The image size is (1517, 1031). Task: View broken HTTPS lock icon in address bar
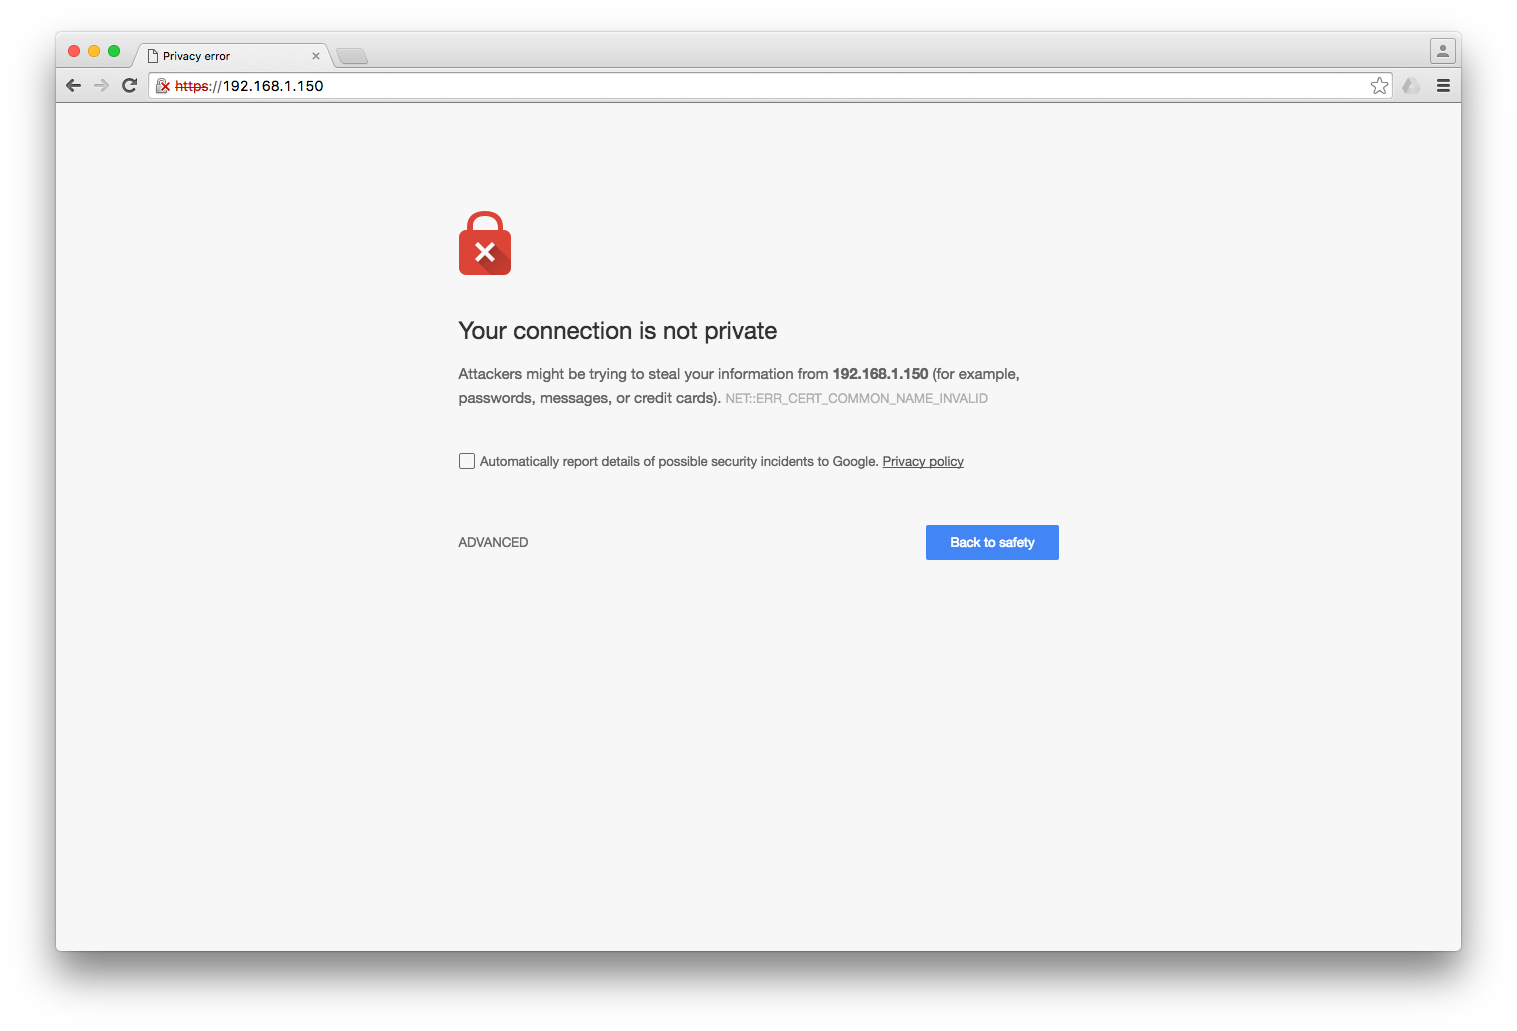tap(163, 86)
